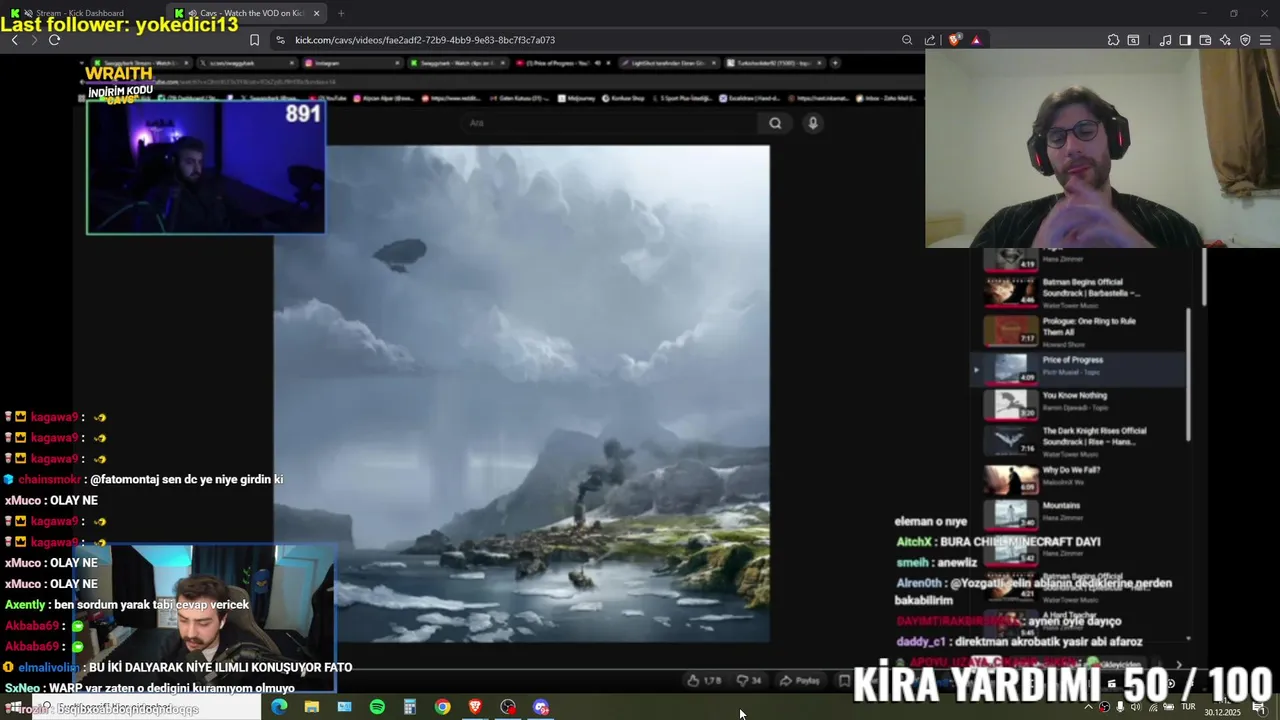Open Google Chrome from the taskbar
The height and width of the screenshot is (720, 1280).
click(x=442, y=707)
